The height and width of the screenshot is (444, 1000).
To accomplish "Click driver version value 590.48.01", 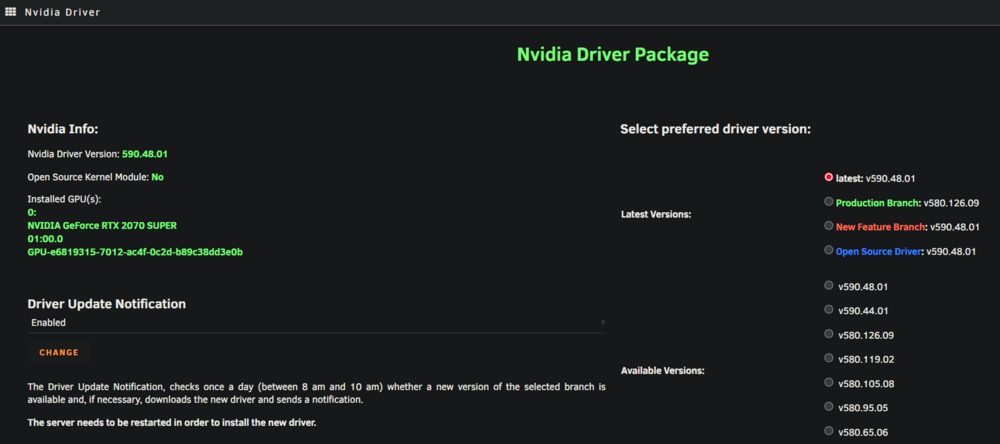I will pos(145,154).
